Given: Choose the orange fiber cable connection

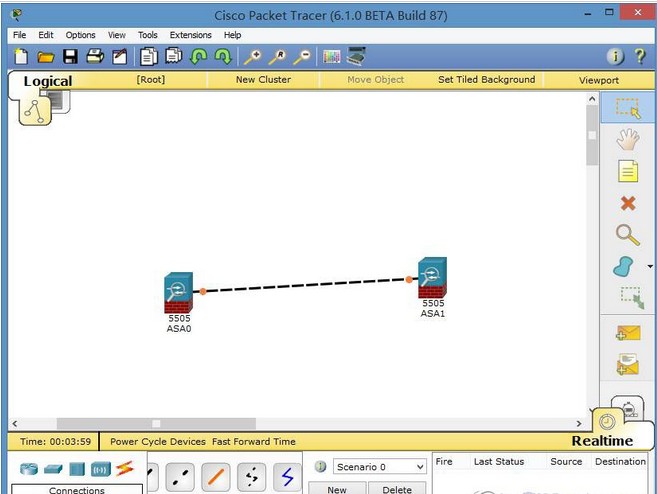Looking at the screenshot, I should pos(216,477).
